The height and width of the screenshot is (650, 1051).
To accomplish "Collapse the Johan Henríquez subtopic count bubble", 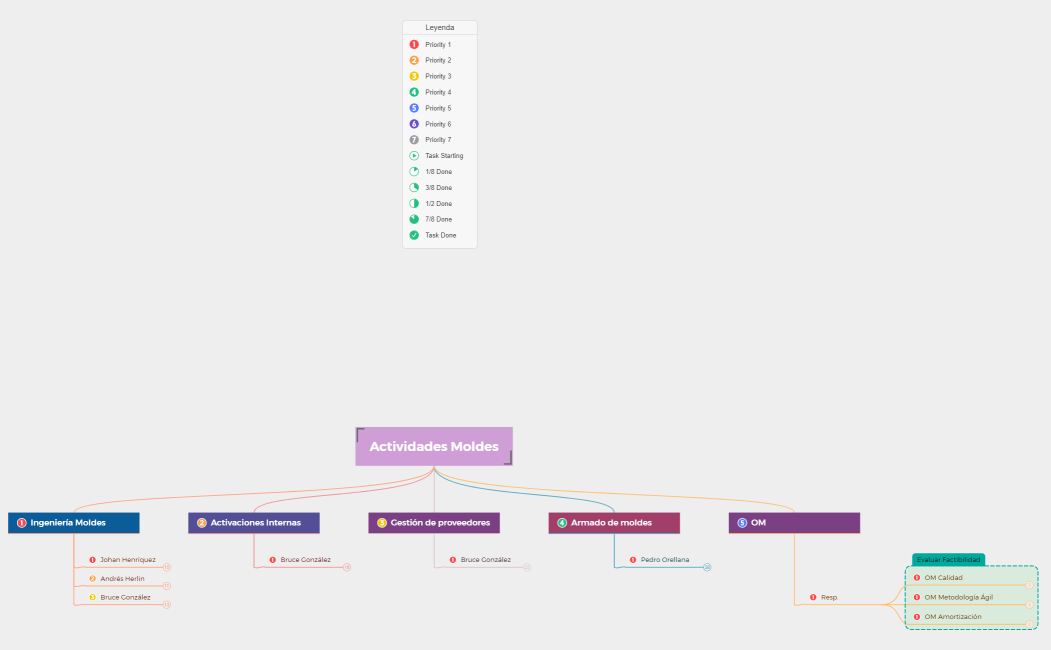I will [167, 567].
